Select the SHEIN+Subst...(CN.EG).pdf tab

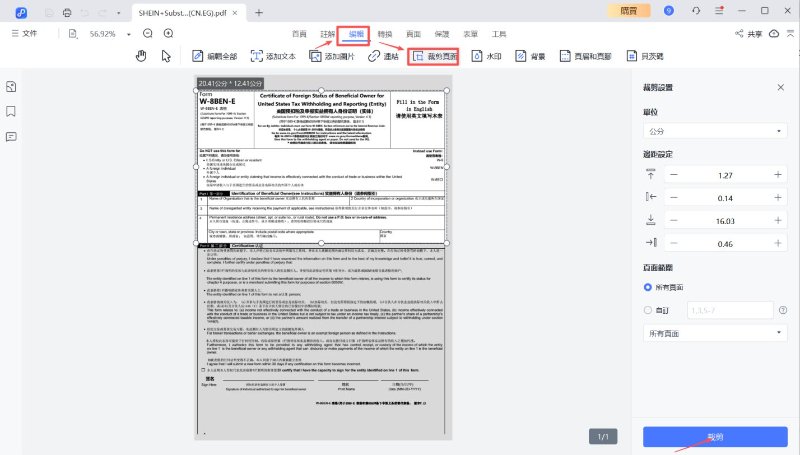click(x=182, y=13)
